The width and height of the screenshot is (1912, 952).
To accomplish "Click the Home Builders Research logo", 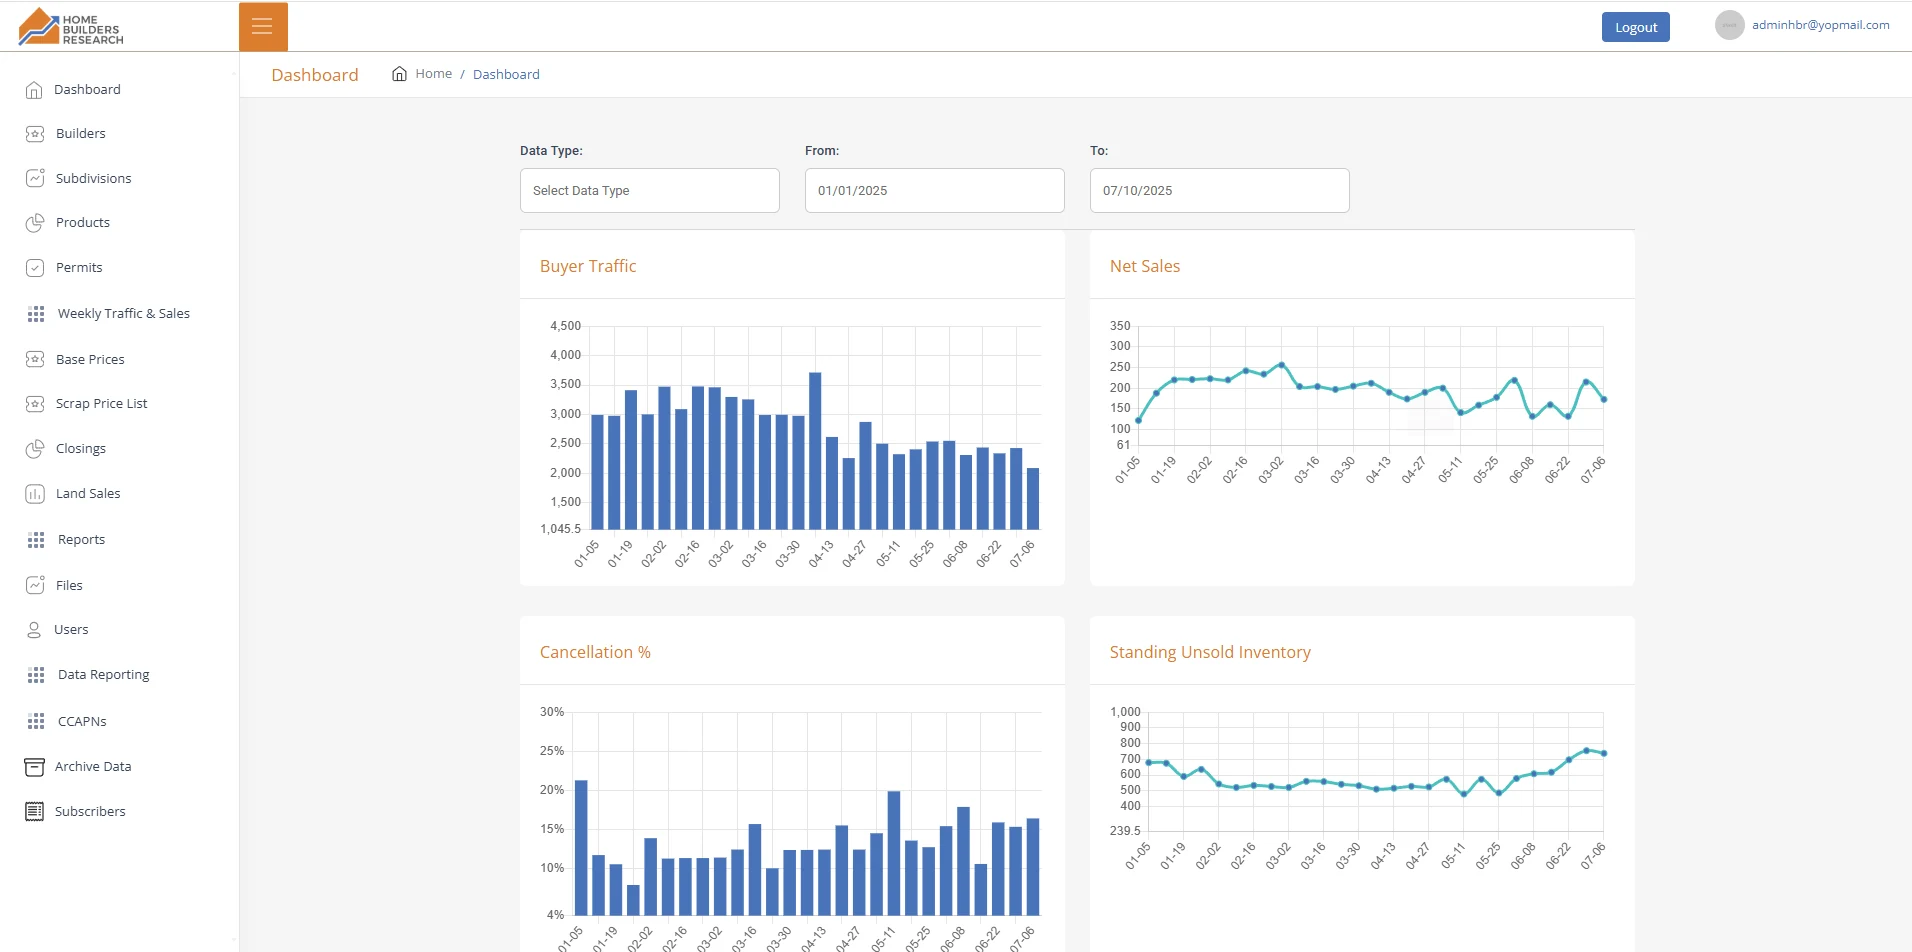I will (71, 27).
